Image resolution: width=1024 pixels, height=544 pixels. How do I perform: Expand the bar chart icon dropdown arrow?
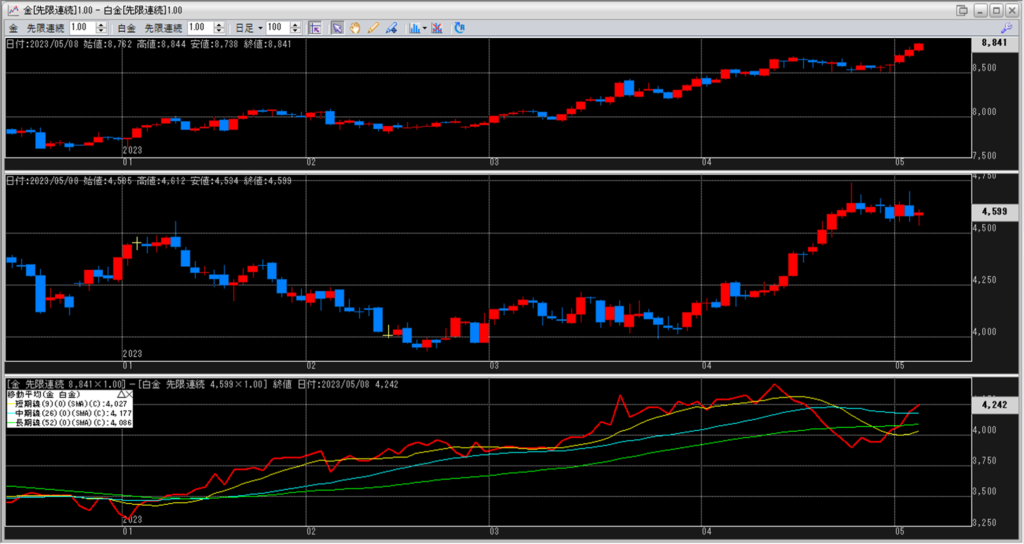425,28
